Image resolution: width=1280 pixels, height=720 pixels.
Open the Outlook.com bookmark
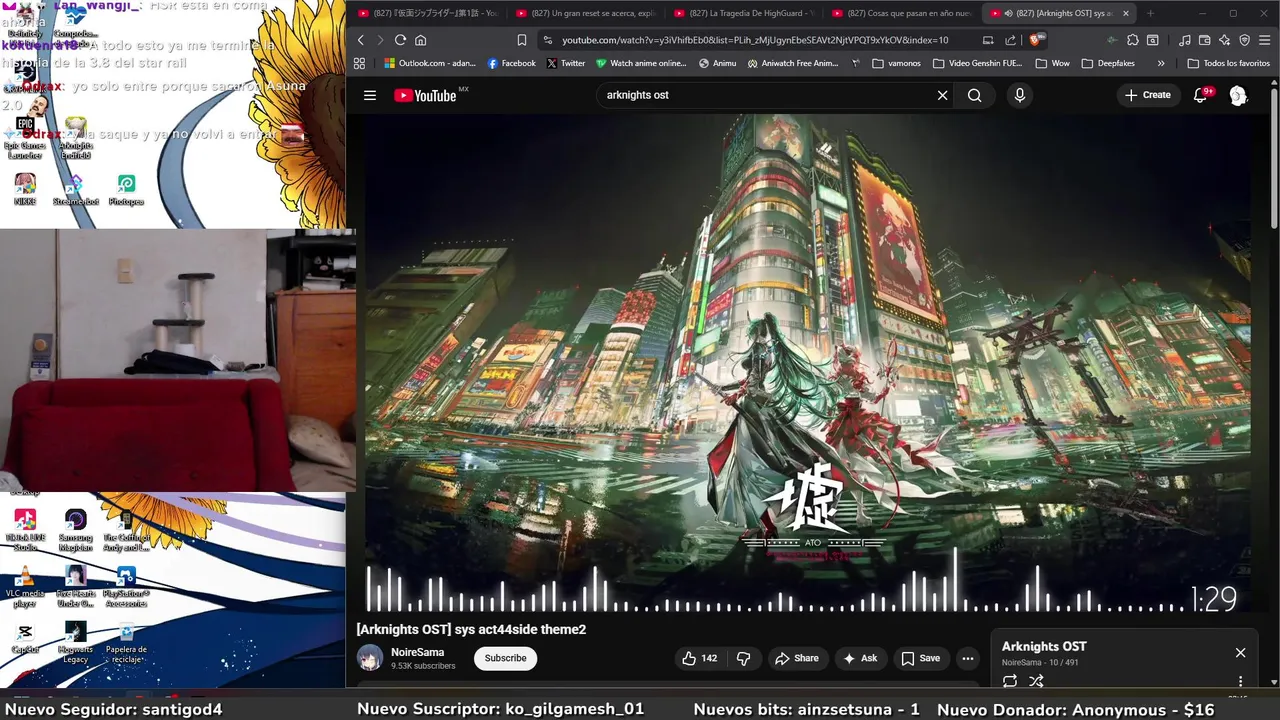point(430,63)
